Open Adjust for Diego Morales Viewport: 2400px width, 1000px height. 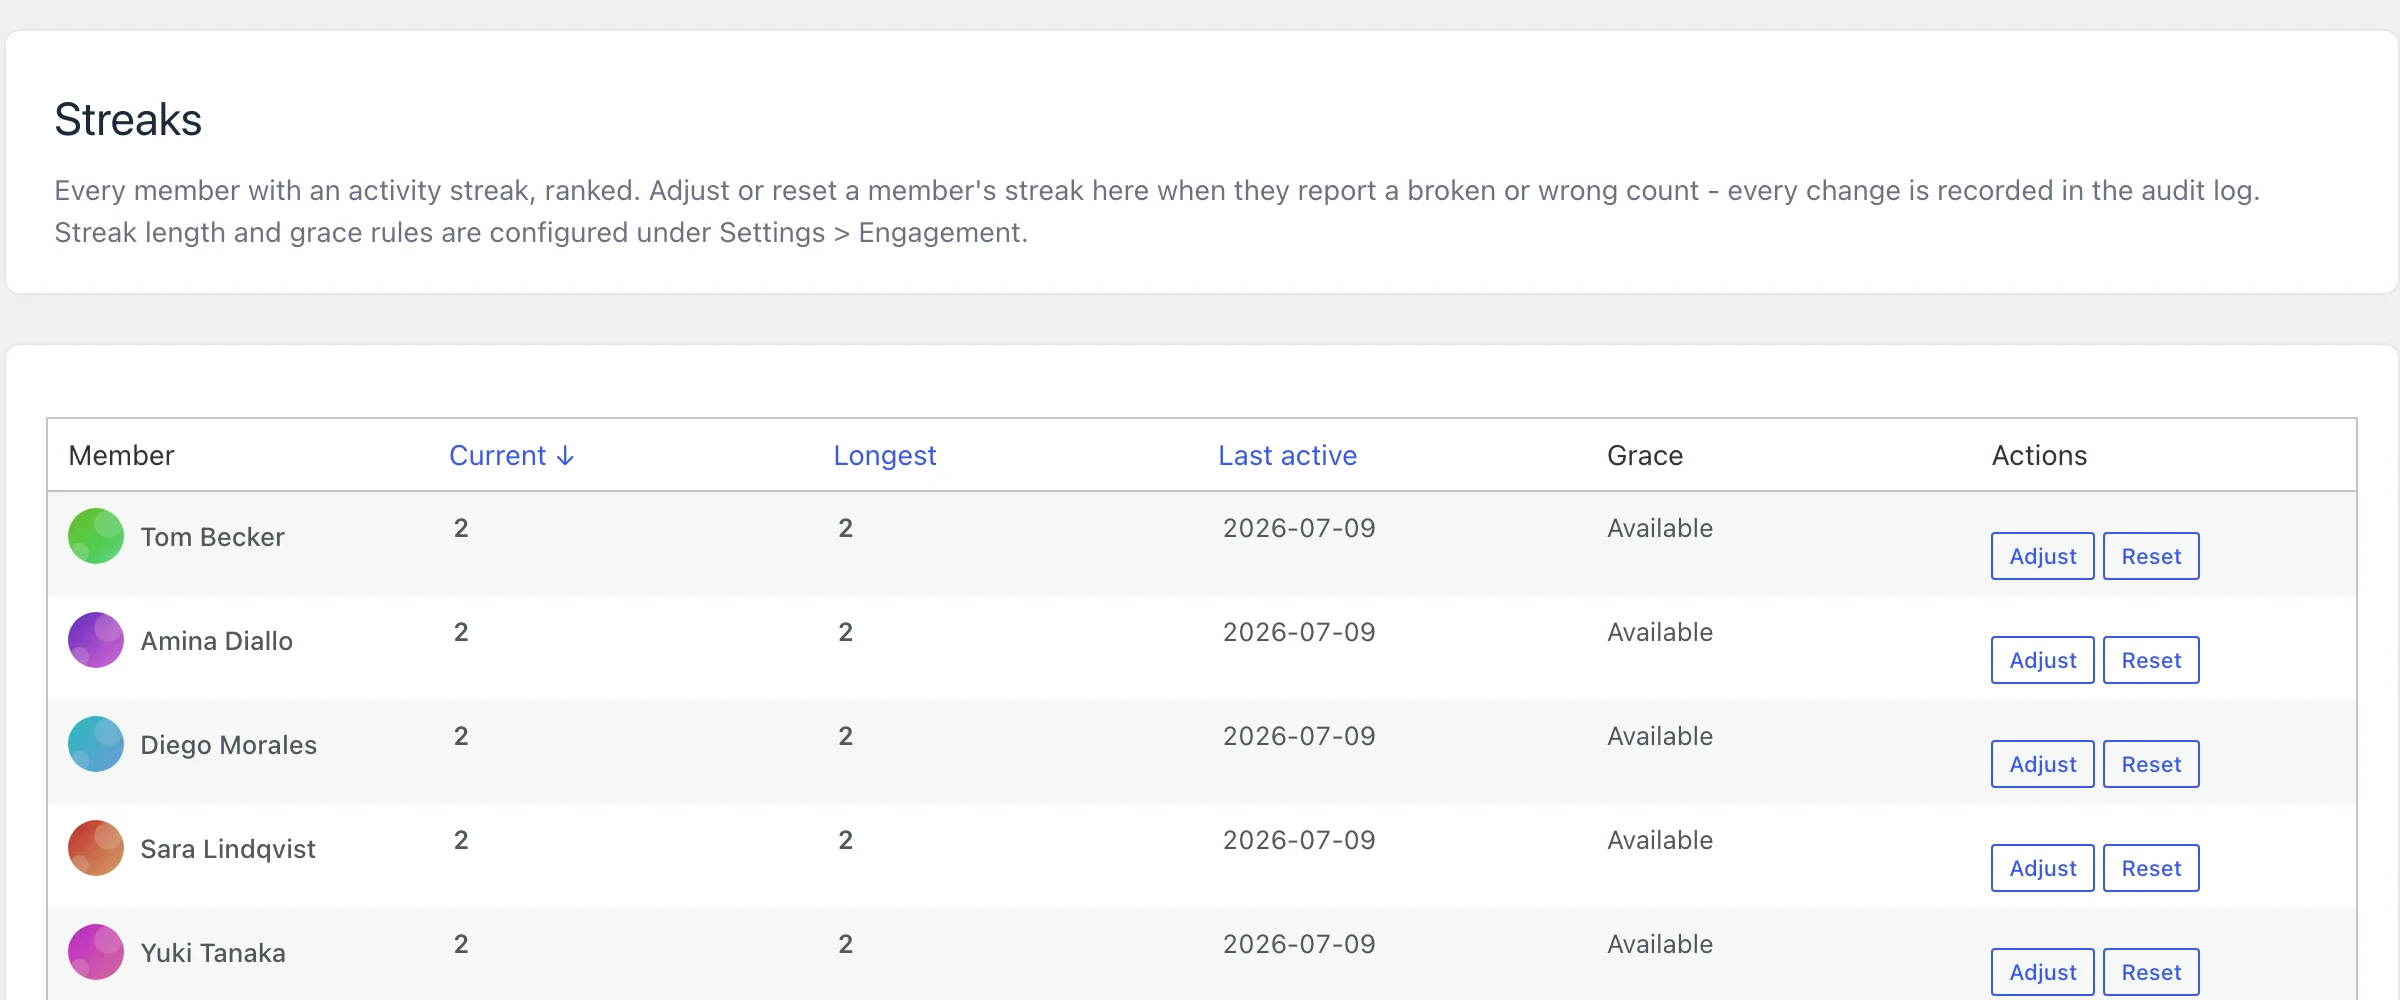click(x=2042, y=764)
